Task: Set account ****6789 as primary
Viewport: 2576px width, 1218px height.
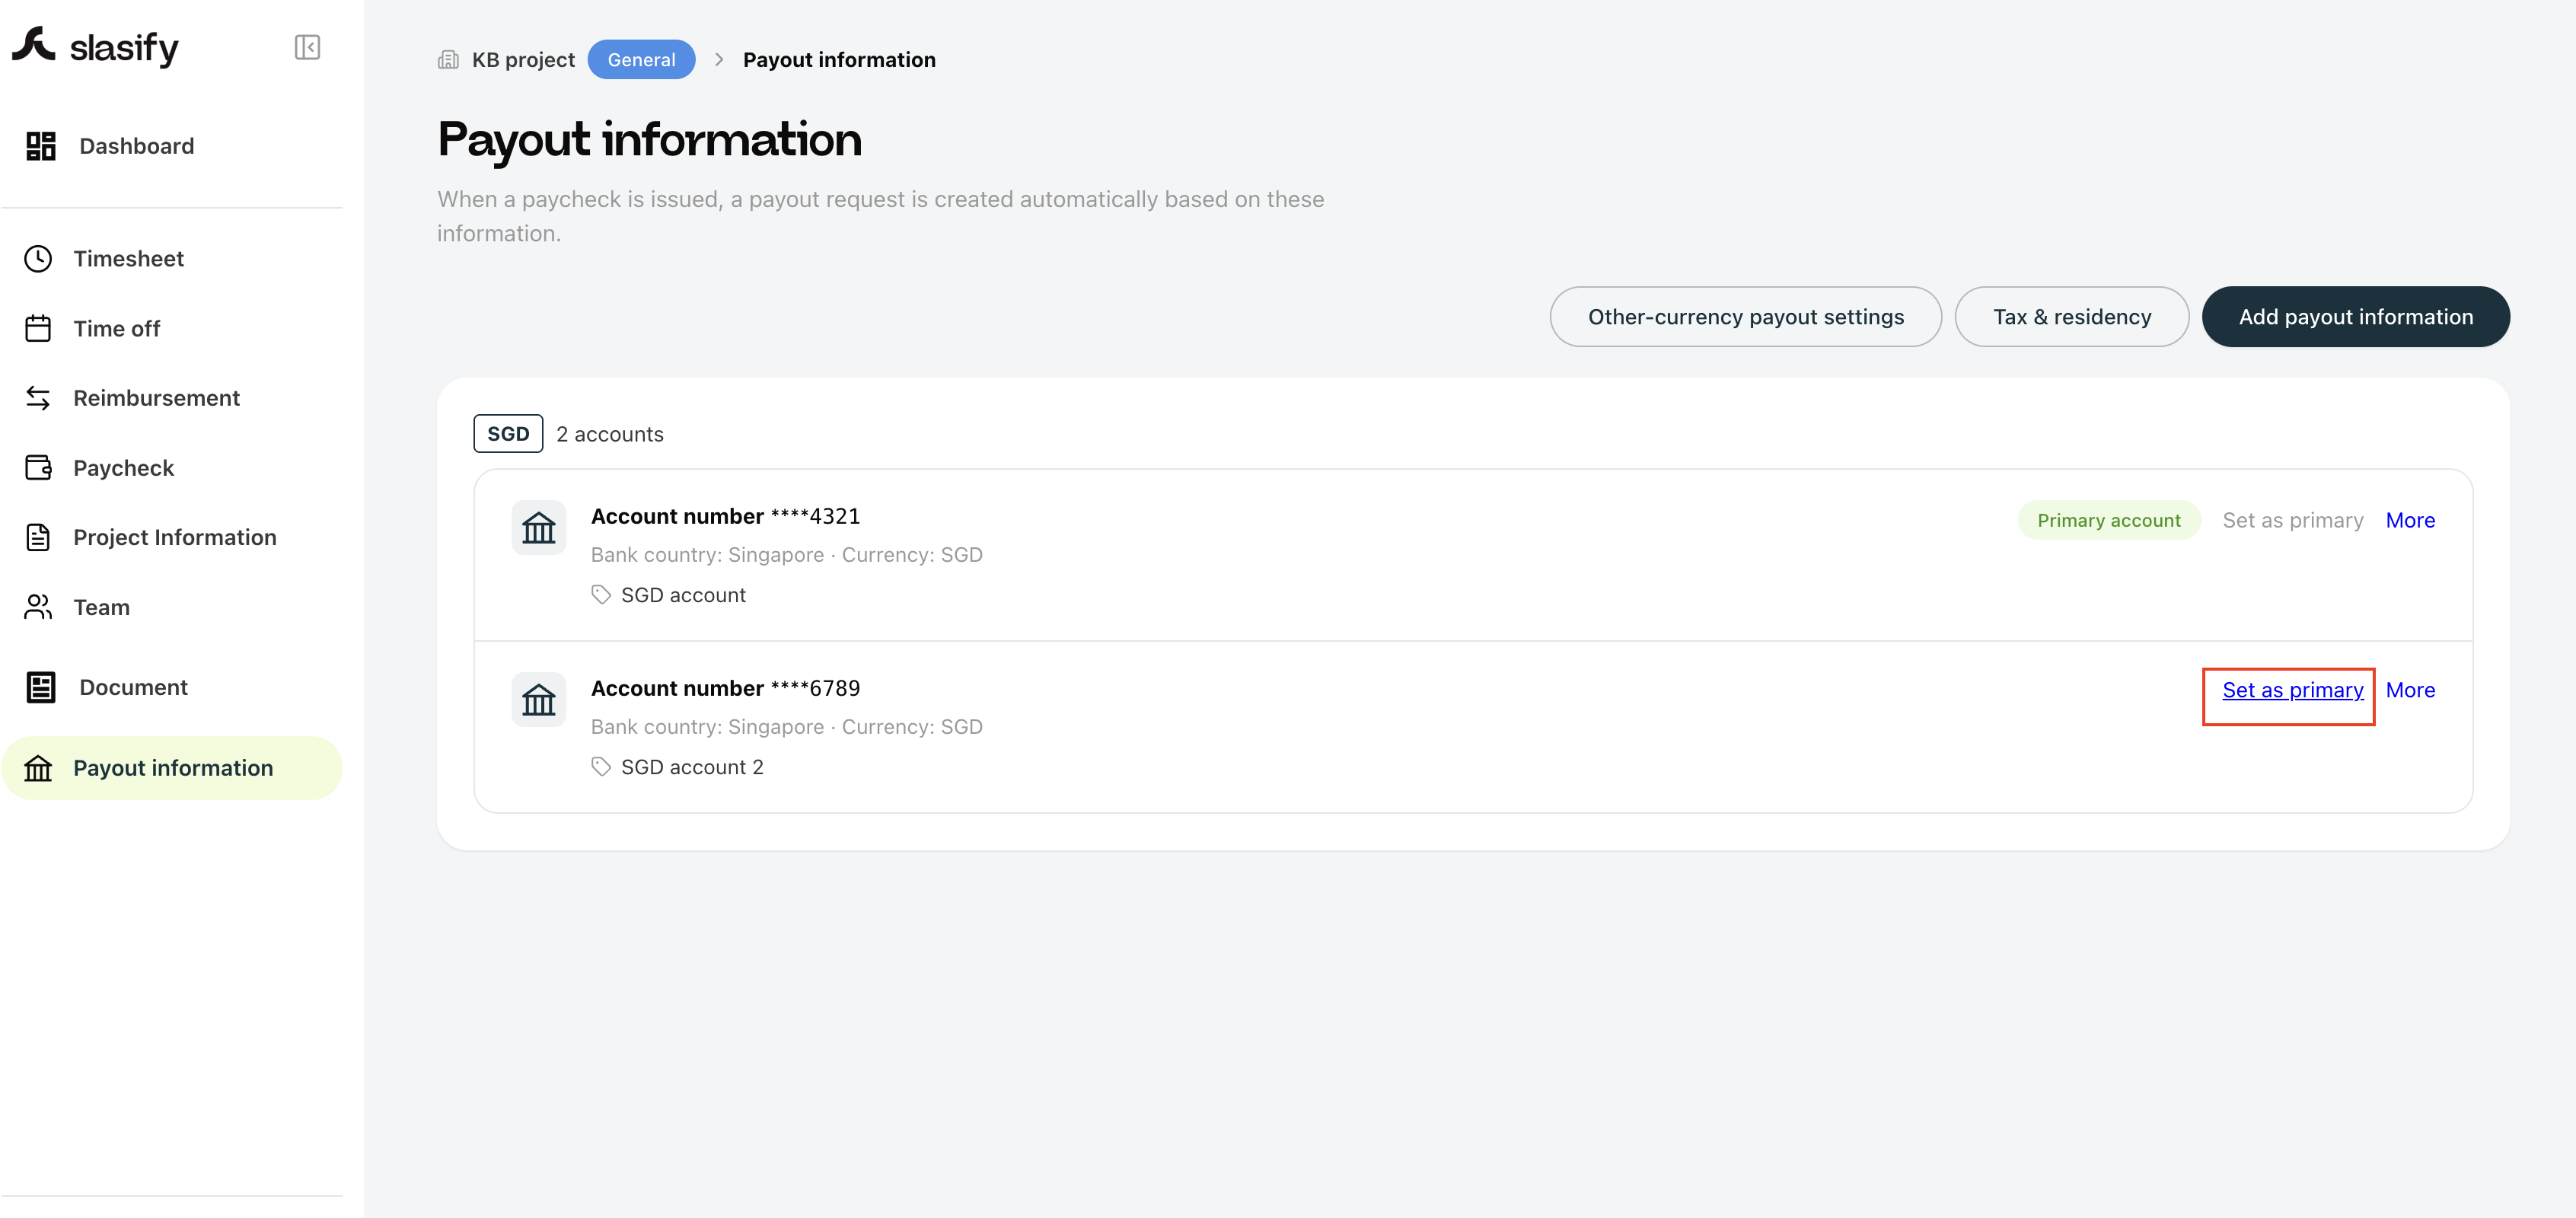Action: click(2292, 690)
